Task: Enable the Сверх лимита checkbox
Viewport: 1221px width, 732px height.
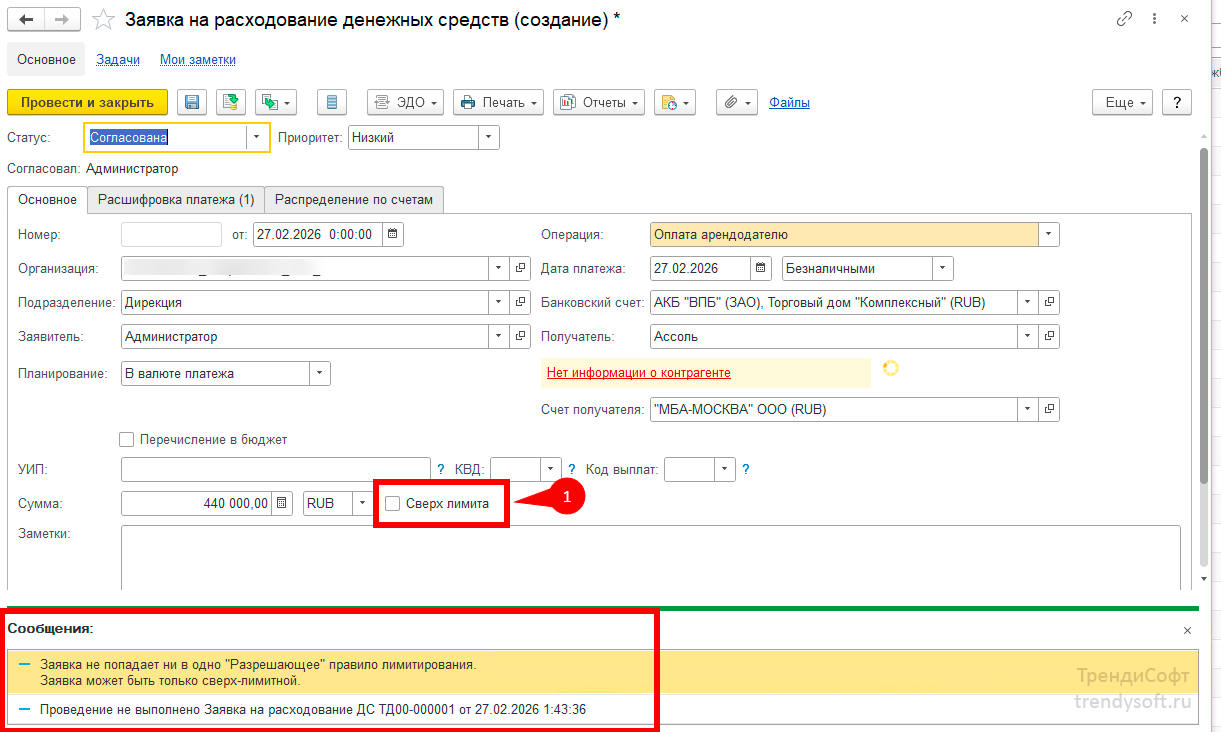Action: (x=393, y=503)
